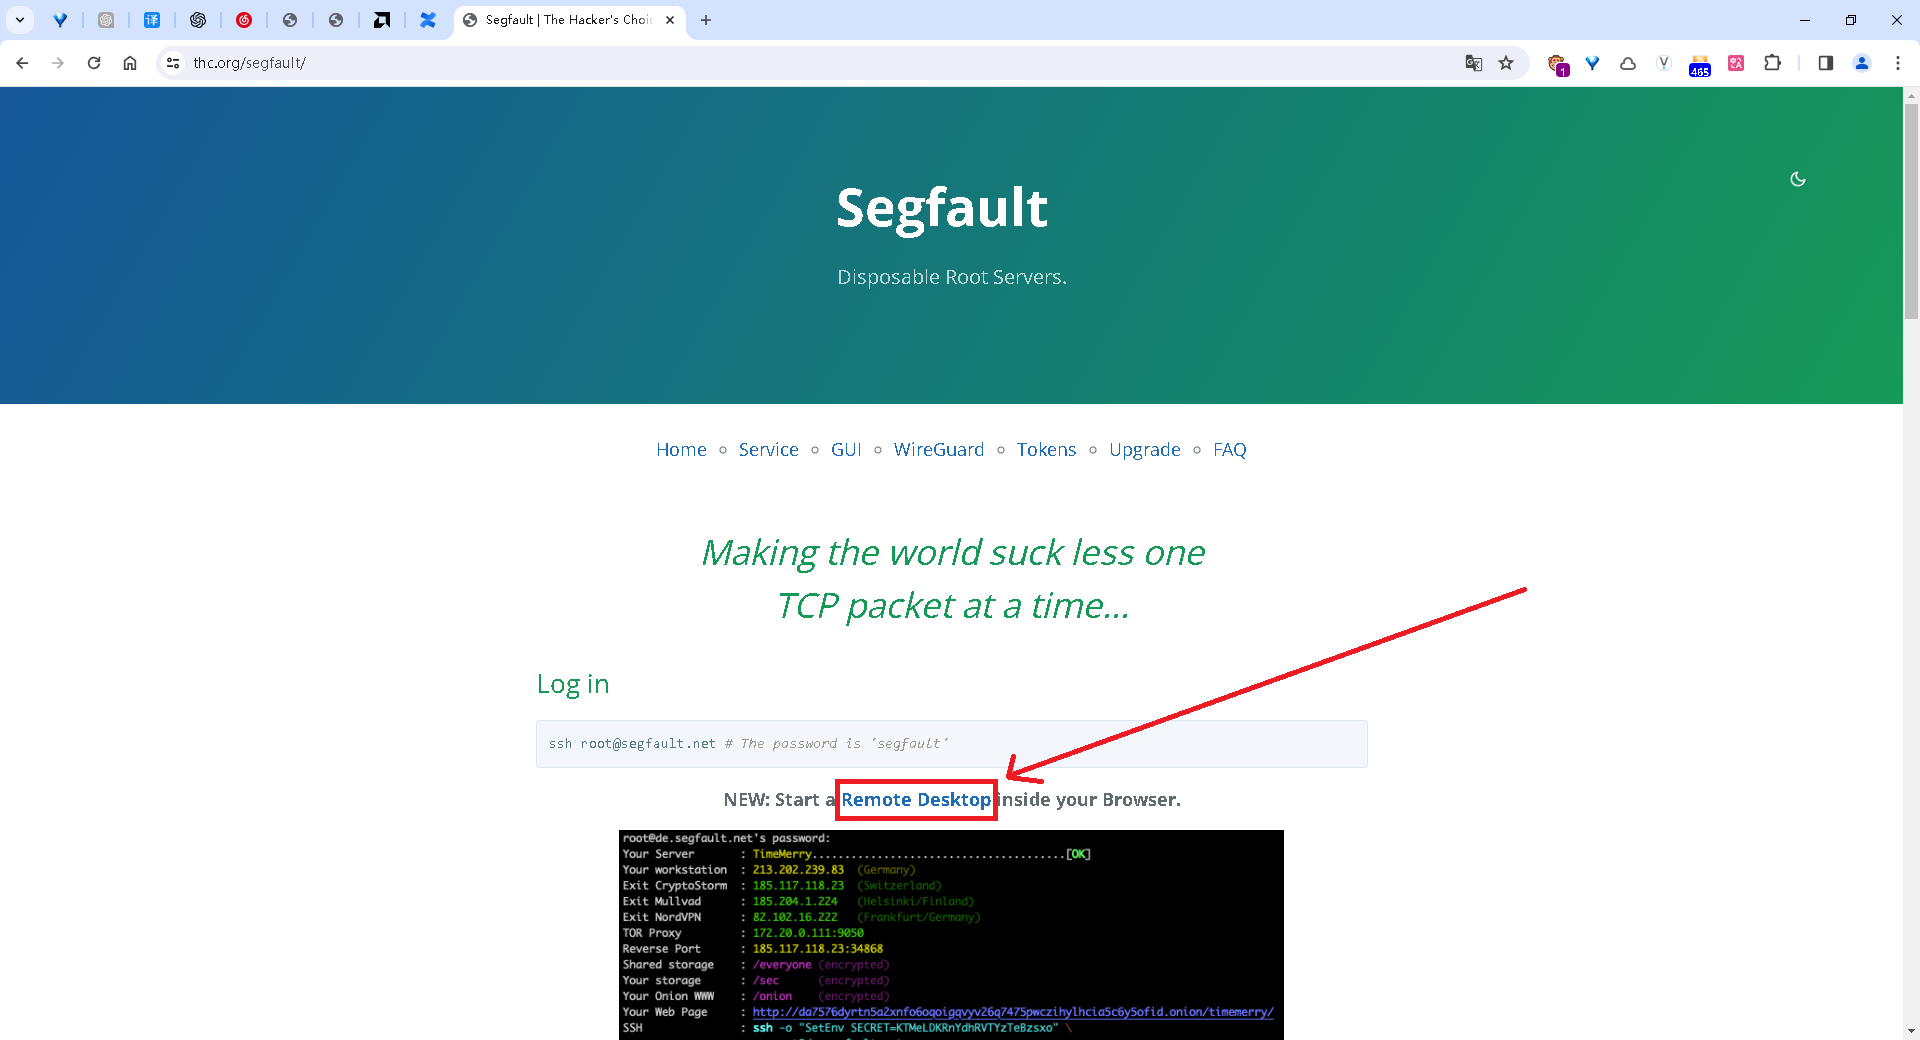Click the Segfault page title

pos(942,208)
